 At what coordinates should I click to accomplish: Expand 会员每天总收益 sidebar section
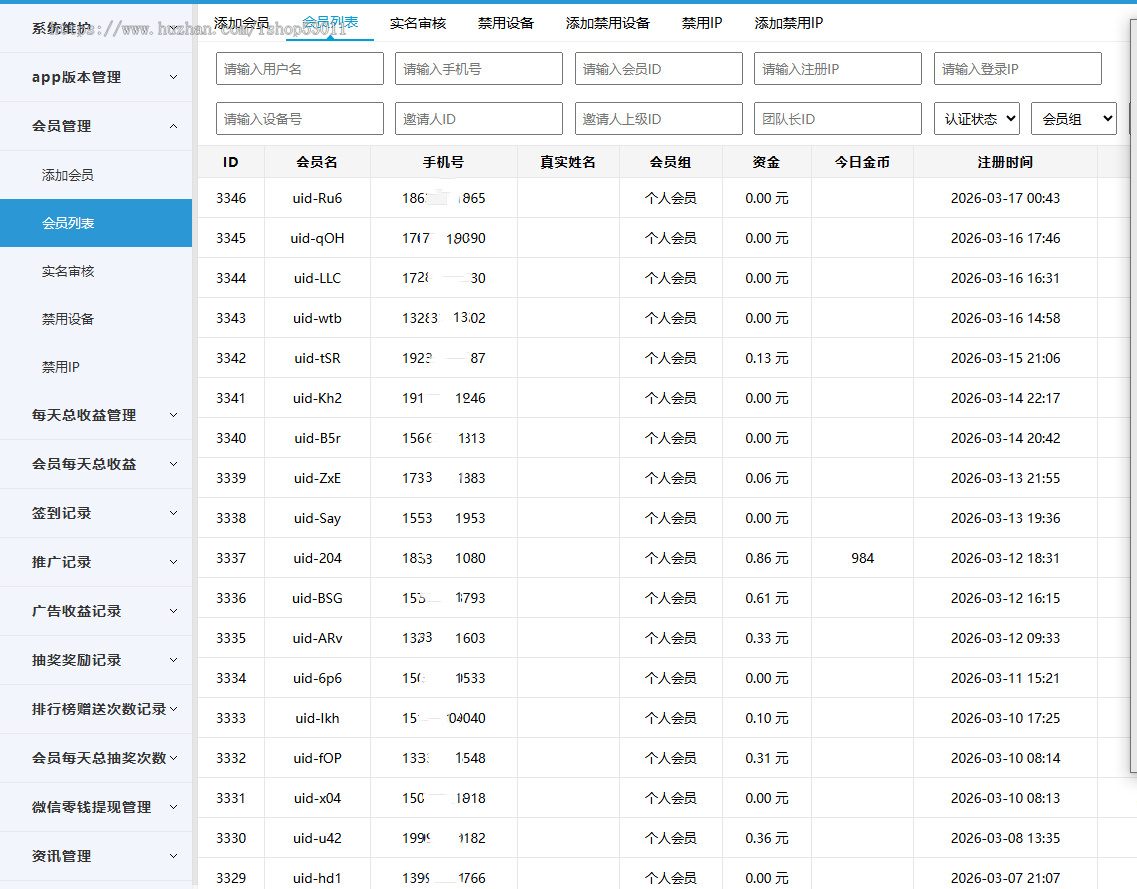(96, 464)
